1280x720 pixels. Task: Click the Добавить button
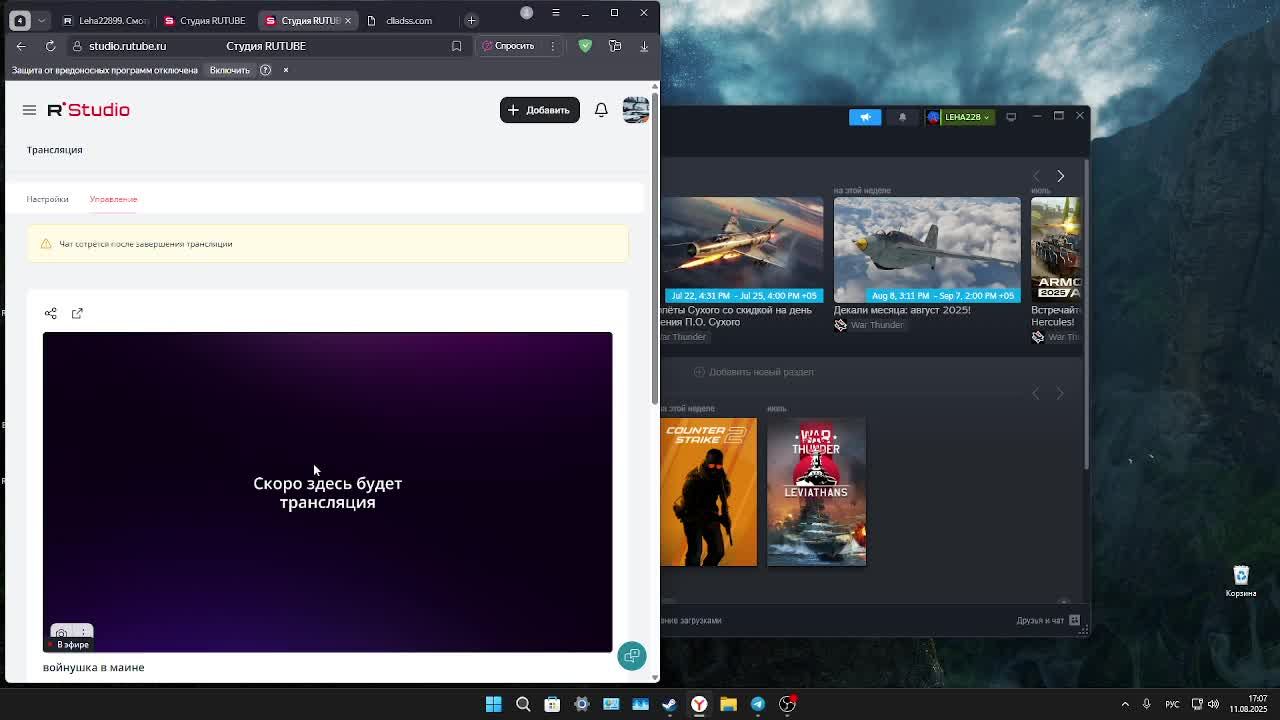click(540, 110)
